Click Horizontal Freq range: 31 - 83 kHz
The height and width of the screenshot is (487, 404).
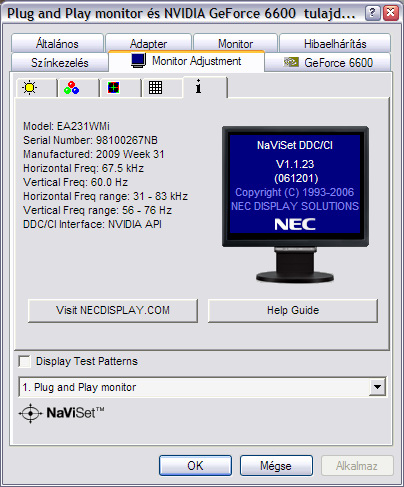[105, 196]
